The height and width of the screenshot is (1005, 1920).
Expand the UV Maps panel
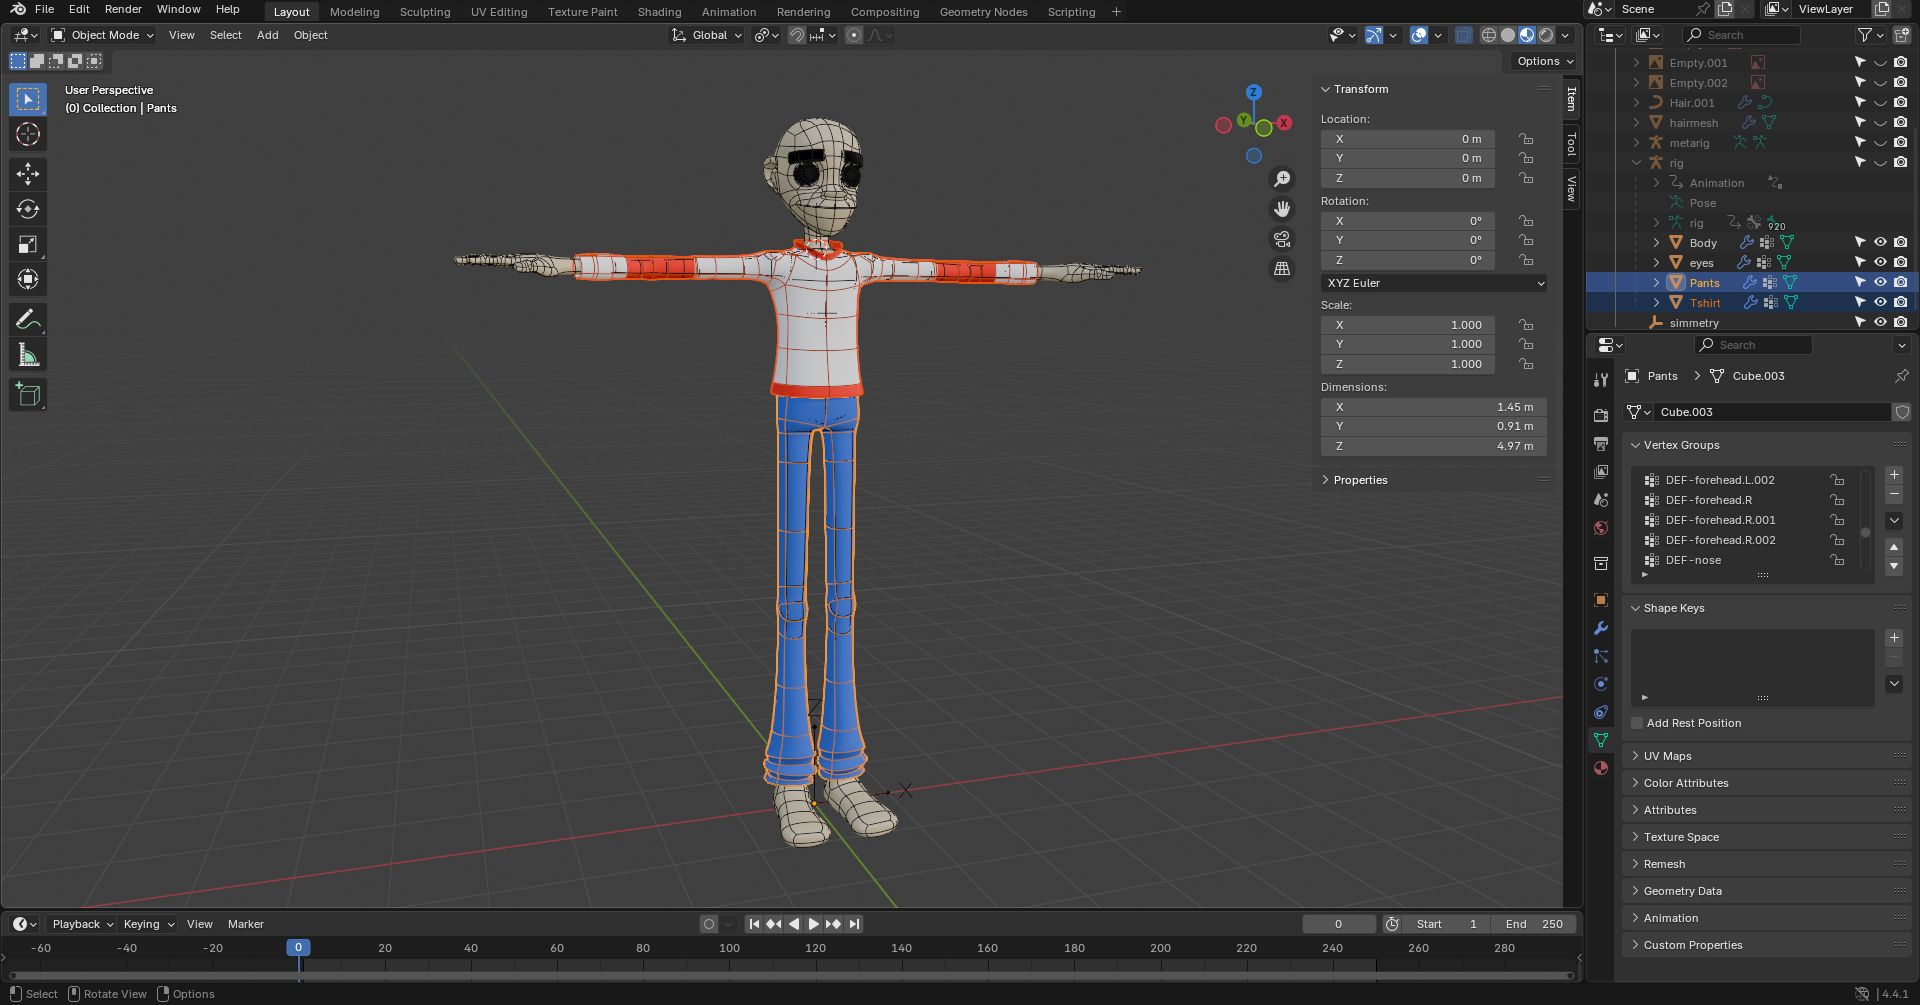(x=1668, y=756)
